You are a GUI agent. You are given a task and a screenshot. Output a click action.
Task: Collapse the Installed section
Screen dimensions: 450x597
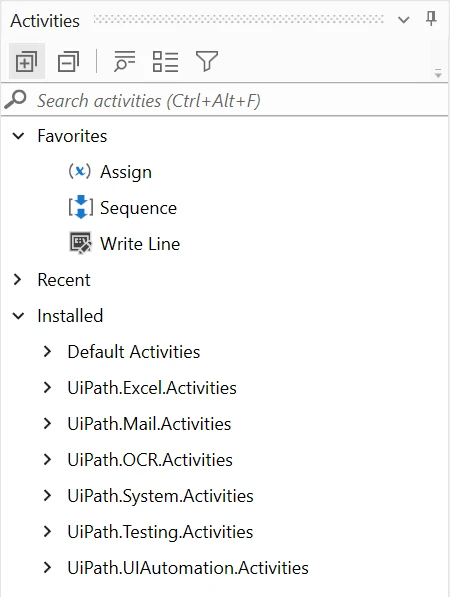18,316
